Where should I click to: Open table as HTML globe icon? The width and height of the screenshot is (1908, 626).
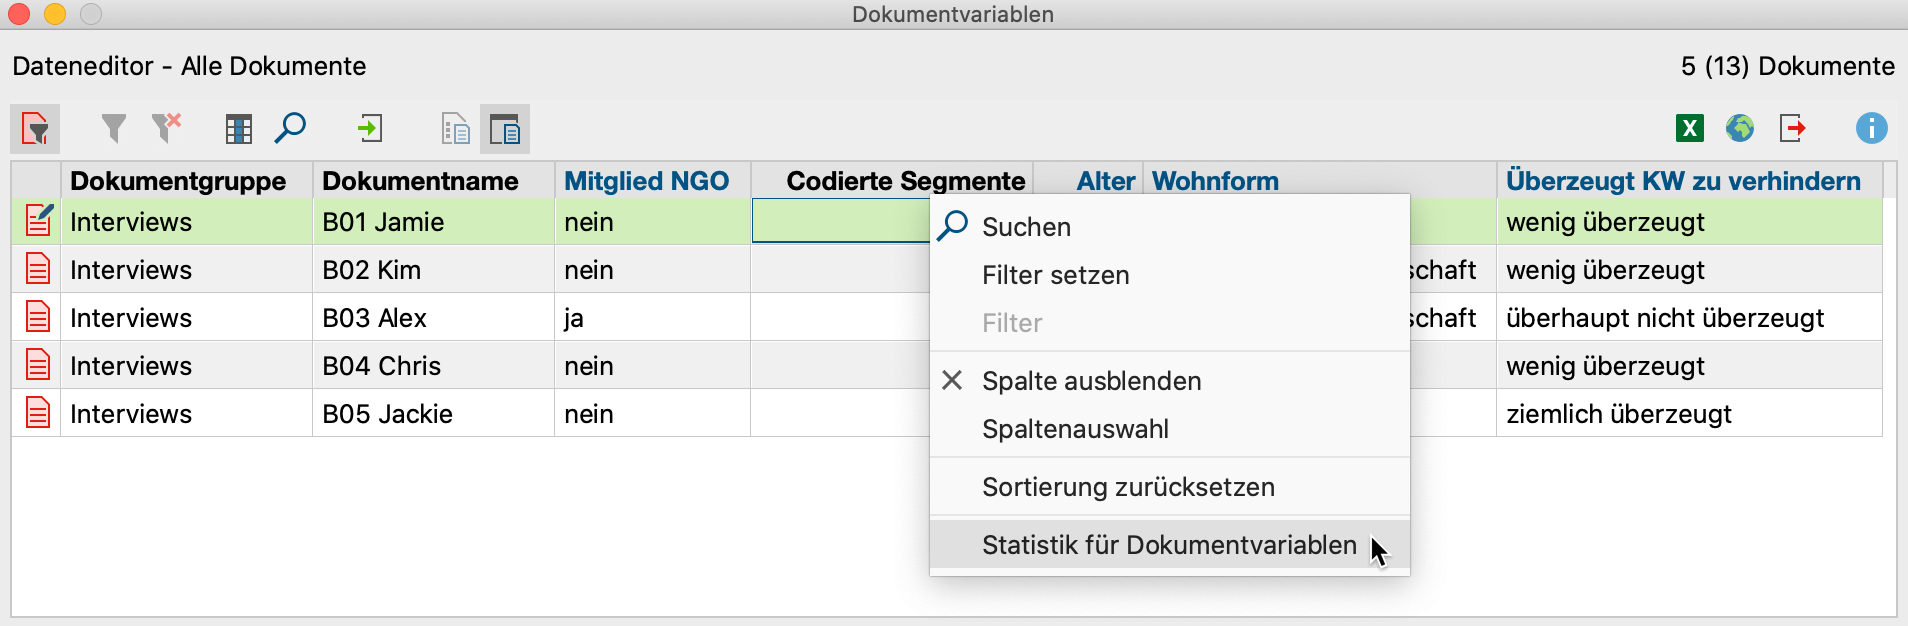pos(1740,128)
